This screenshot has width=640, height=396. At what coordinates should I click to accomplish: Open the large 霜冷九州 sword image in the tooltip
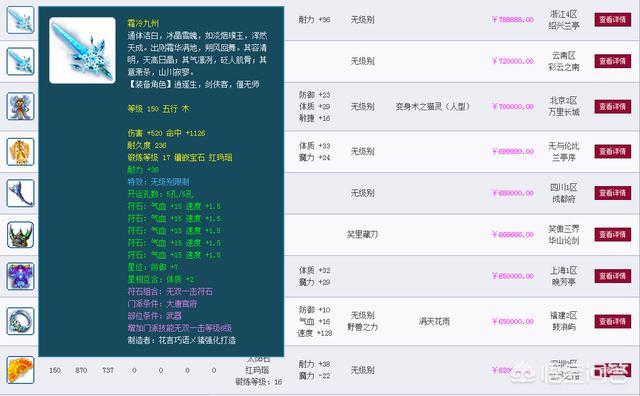(82, 51)
